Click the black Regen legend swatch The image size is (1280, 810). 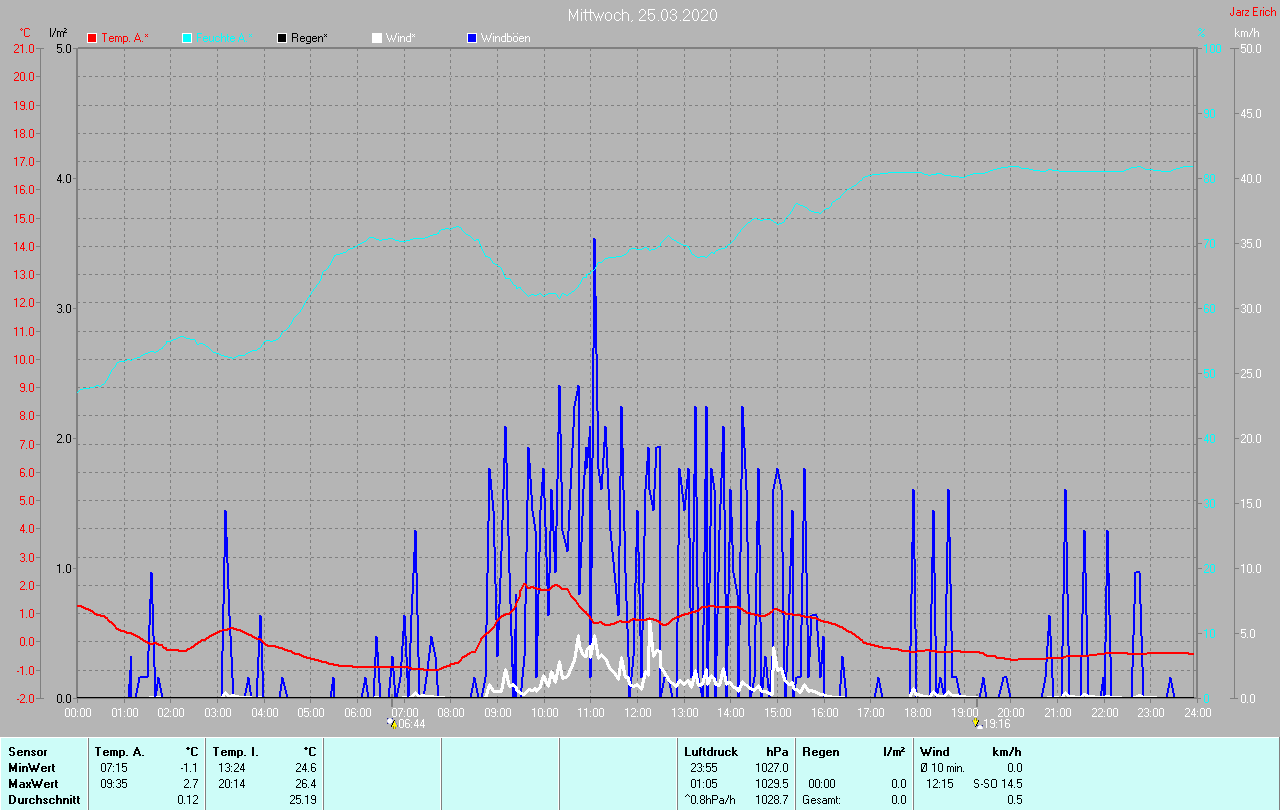tap(282, 38)
